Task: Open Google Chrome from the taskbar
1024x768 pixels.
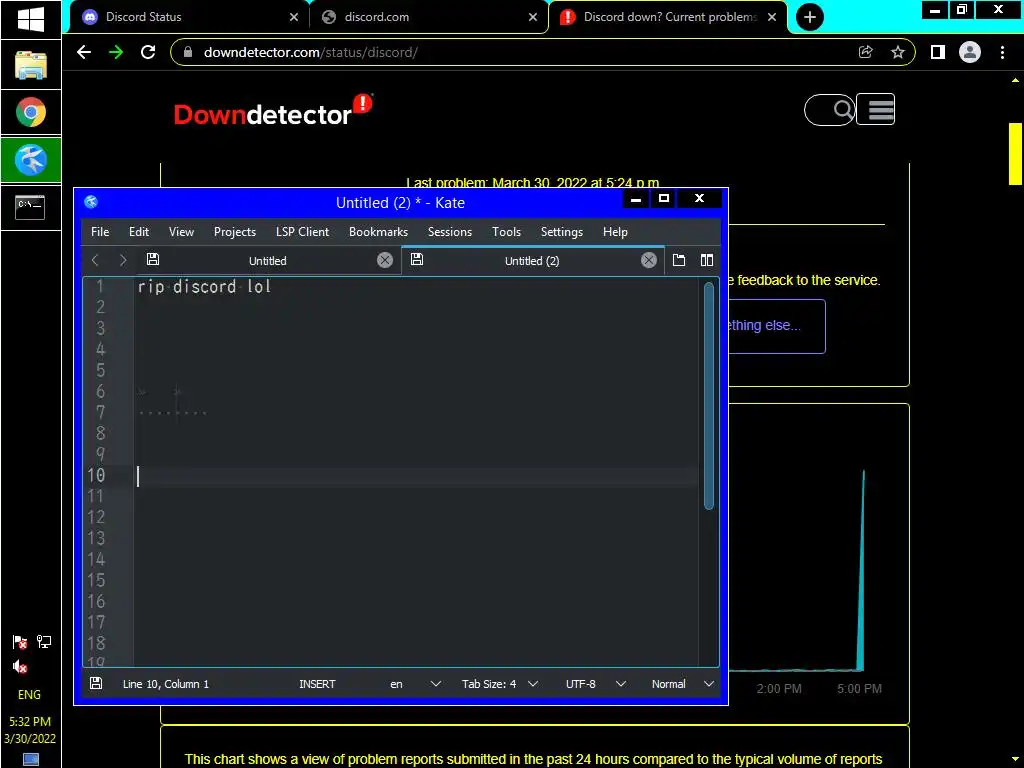Action: [31, 112]
